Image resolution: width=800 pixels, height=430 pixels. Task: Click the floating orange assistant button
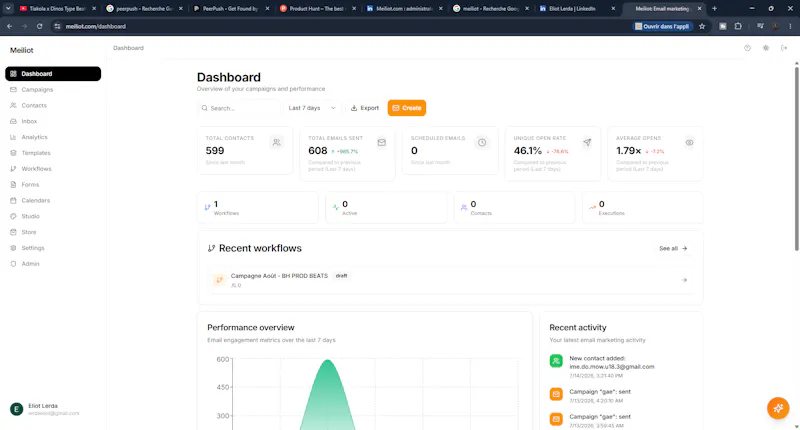(x=778, y=408)
